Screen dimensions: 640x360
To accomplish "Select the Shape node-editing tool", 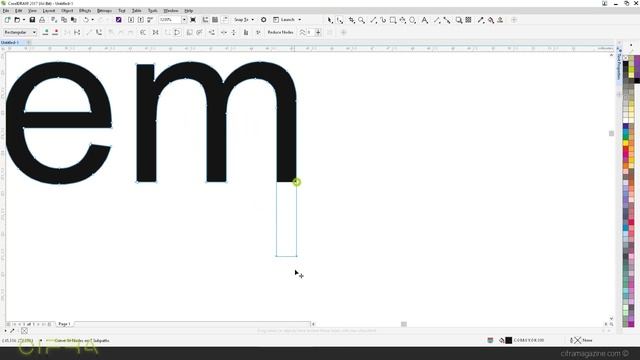I will 340,20.
